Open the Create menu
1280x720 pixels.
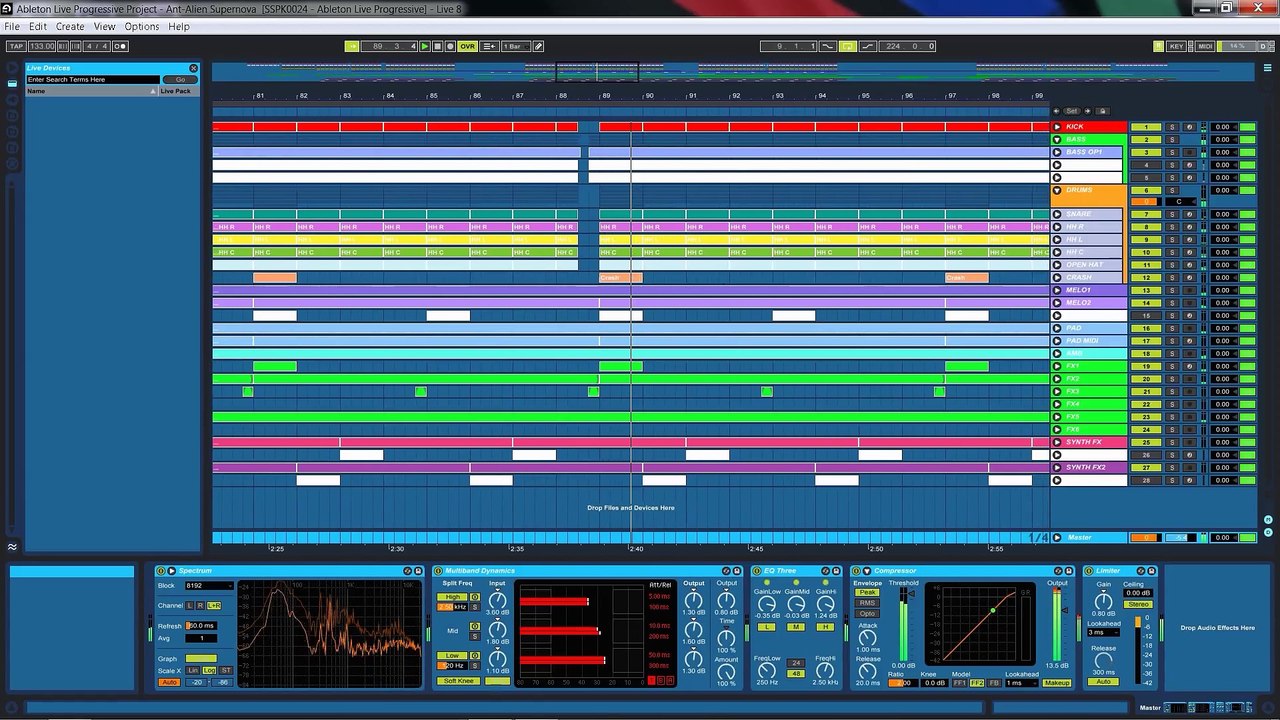click(70, 26)
